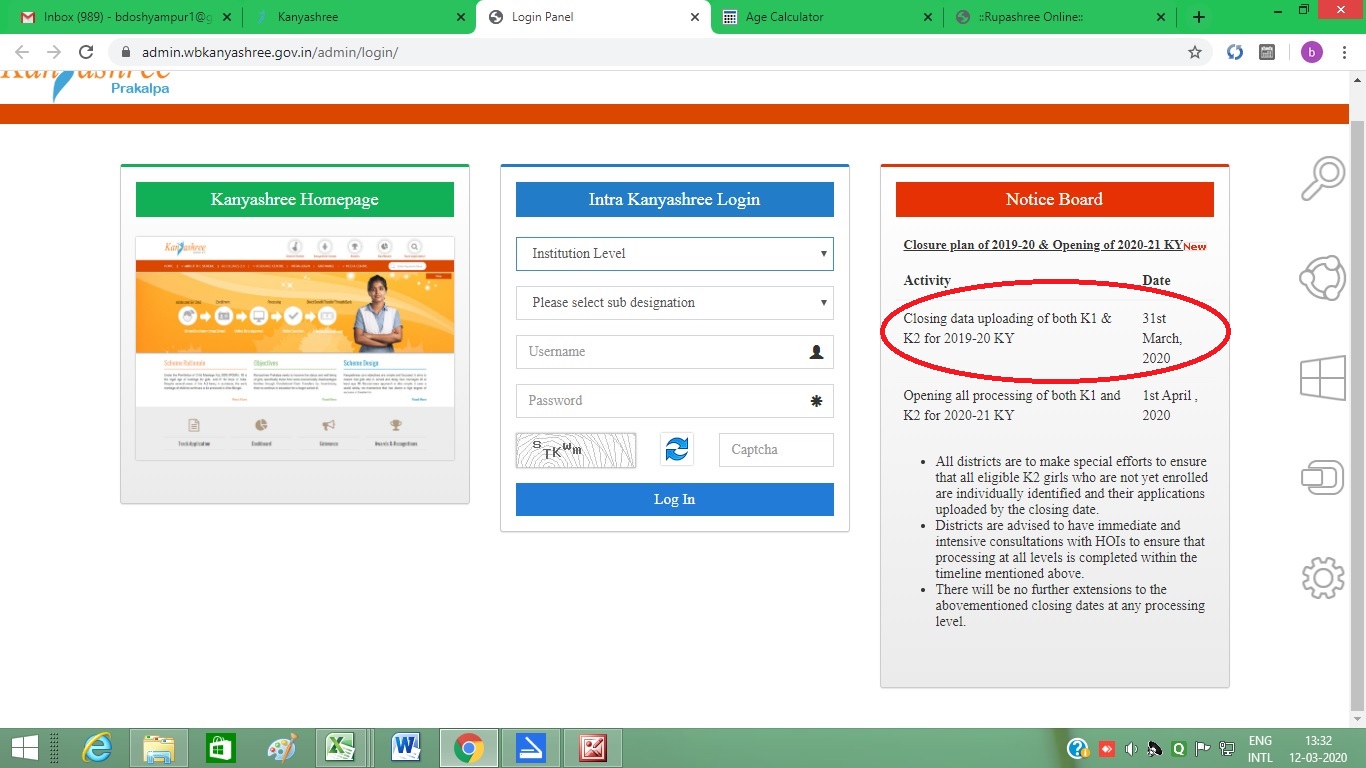The width and height of the screenshot is (1366, 768).
Task: Click the Windows Start button on taskbar
Action: click(24, 748)
